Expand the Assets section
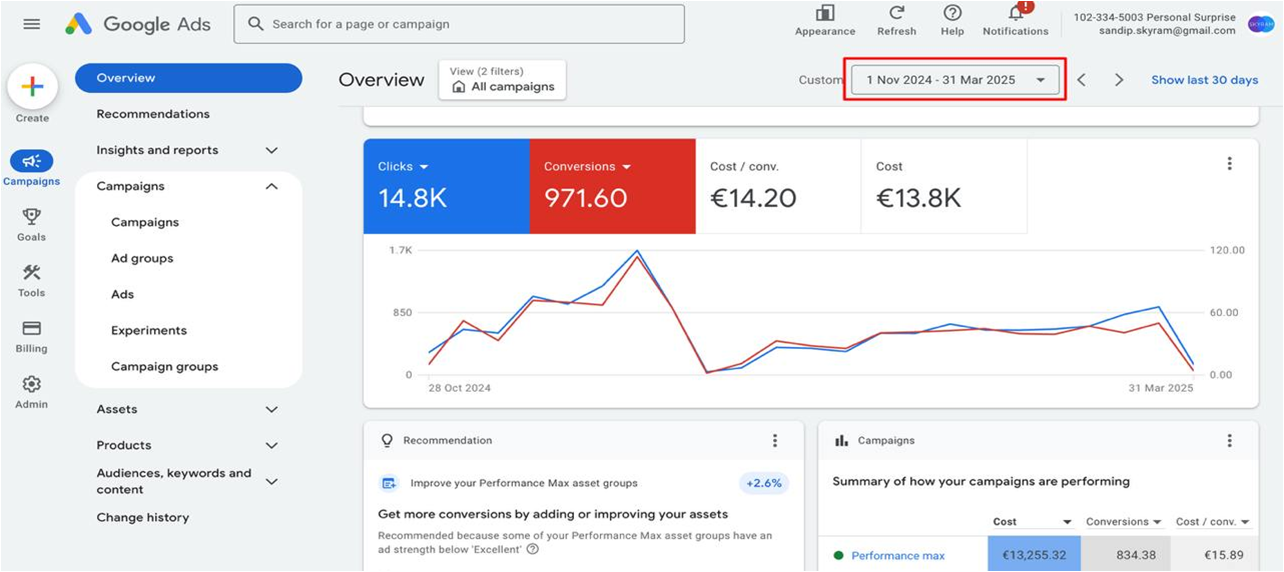Image resolution: width=1284 pixels, height=572 pixels. point(271,409)
